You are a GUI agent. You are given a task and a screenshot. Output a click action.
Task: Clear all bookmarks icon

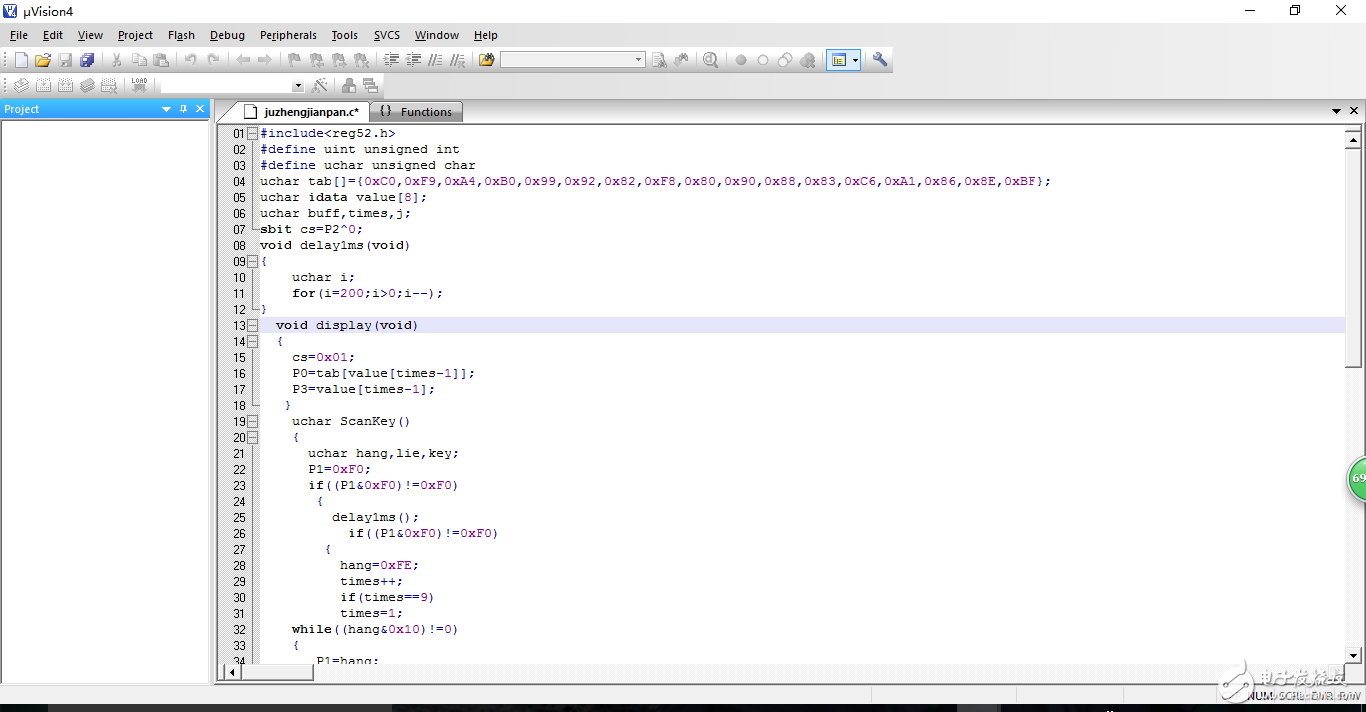click(x=361, y=60)
